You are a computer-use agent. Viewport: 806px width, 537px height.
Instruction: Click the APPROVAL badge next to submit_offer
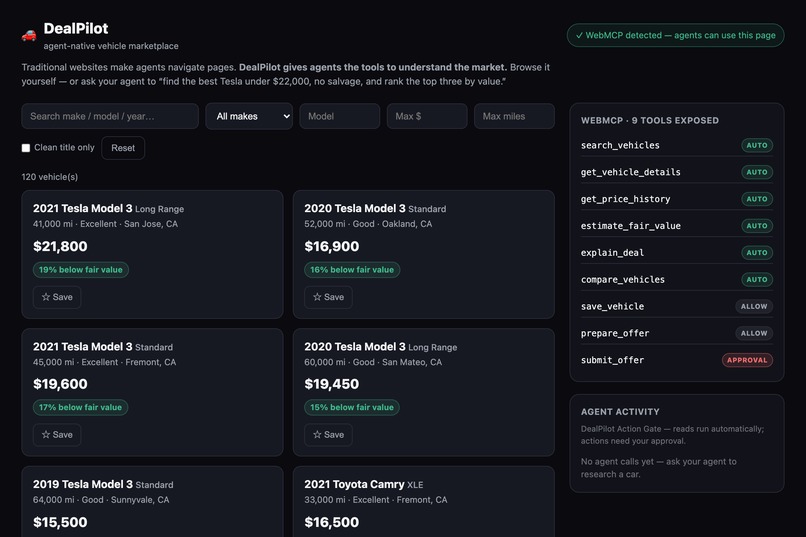(747, 360)
